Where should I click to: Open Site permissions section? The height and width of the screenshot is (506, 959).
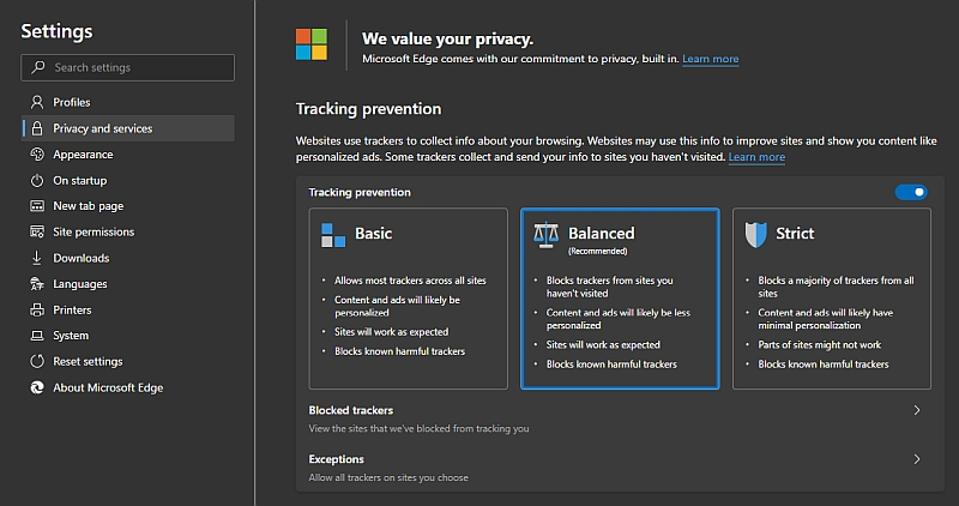(128, 232)
